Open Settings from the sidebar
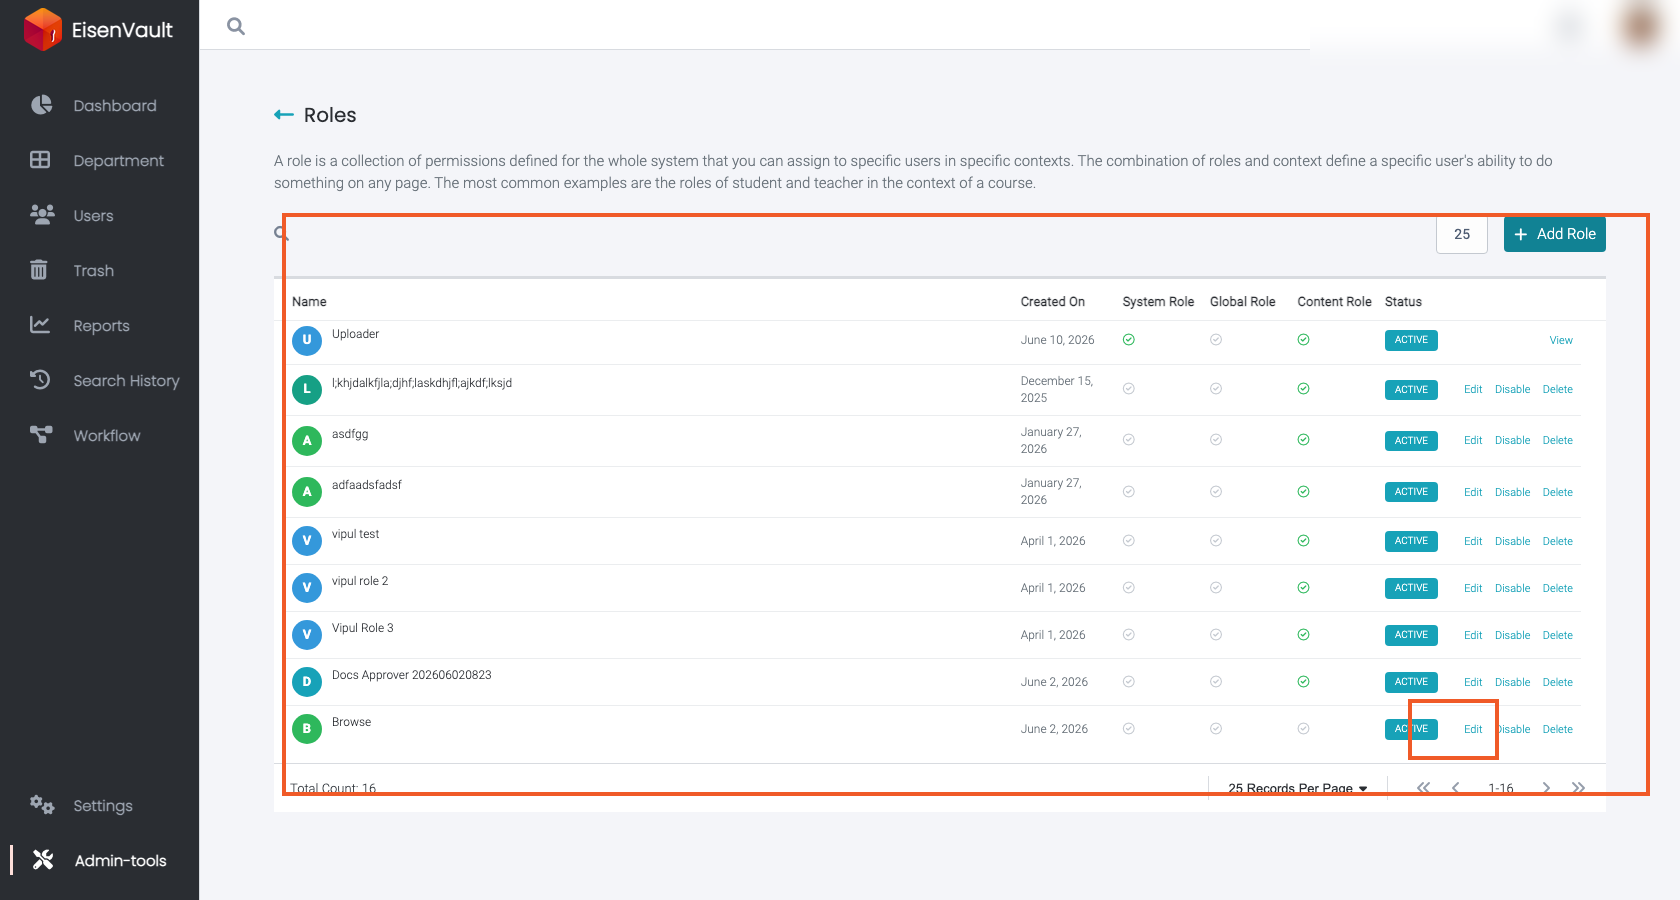 (103, 805)
